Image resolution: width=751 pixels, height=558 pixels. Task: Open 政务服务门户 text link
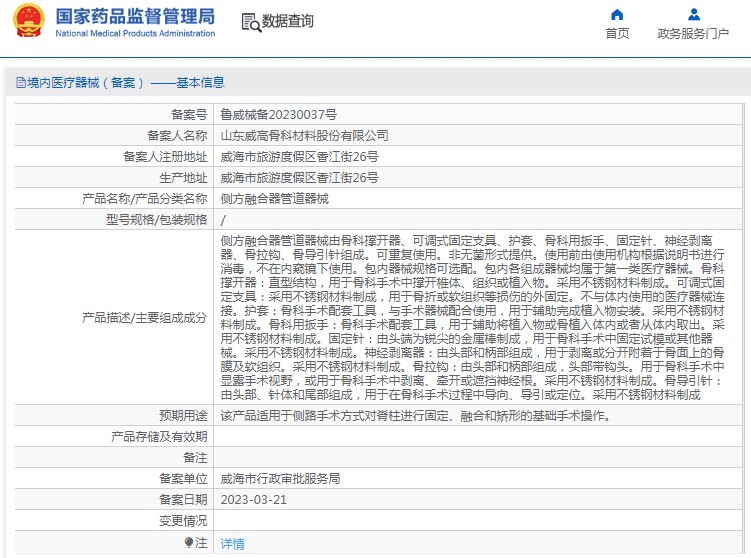point(693,34)
